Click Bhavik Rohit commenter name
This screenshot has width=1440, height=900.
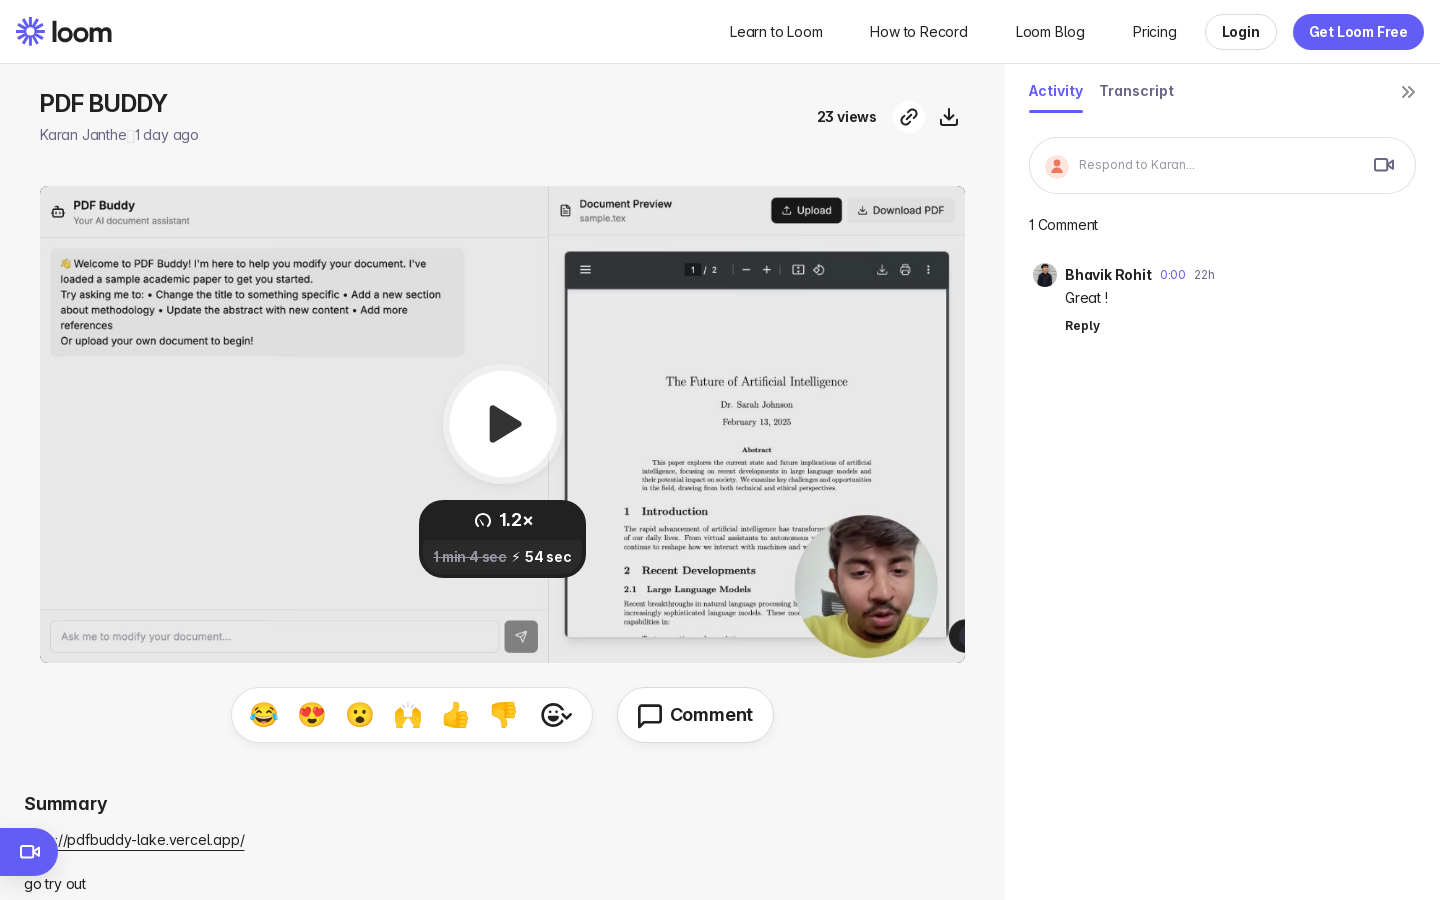click(1108, 275)
